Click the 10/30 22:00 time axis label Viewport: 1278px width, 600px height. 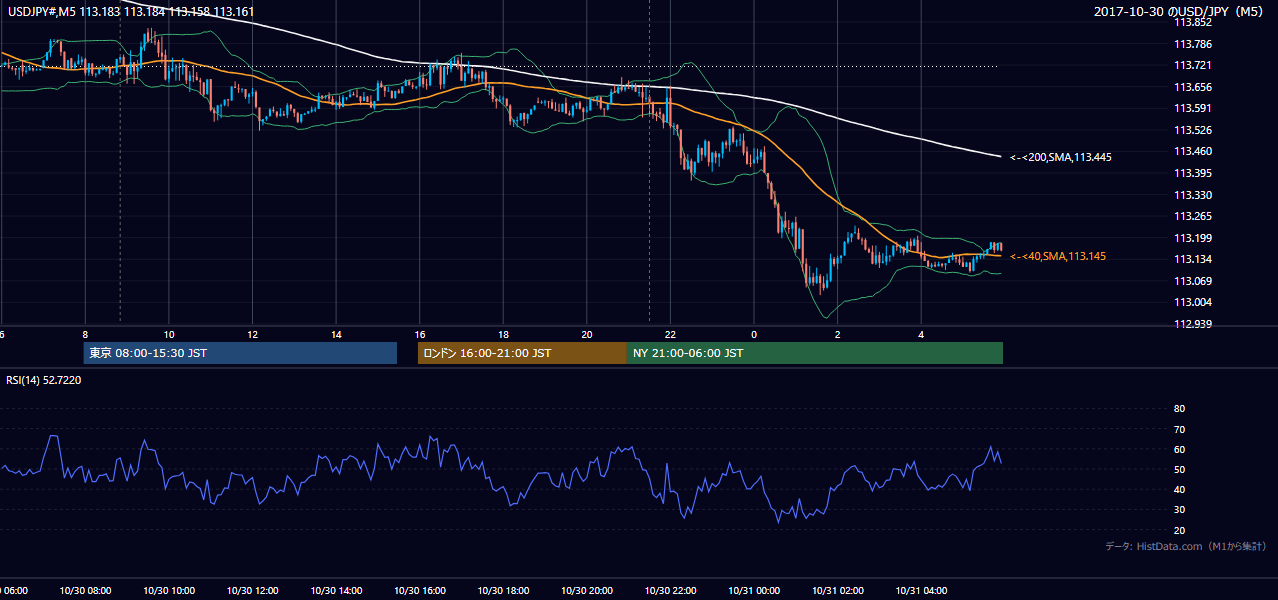670,591
